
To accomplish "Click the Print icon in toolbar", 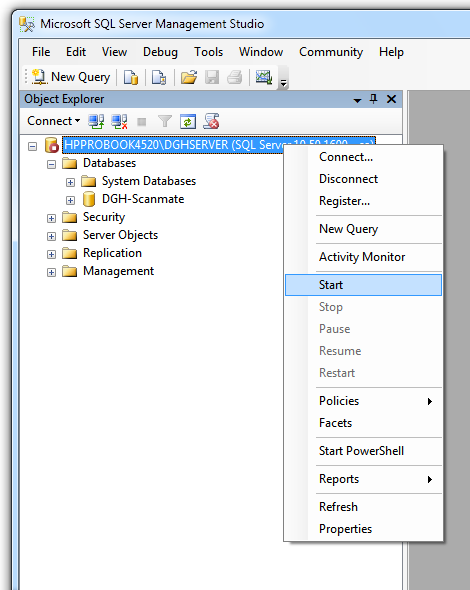I will [235, 78].
